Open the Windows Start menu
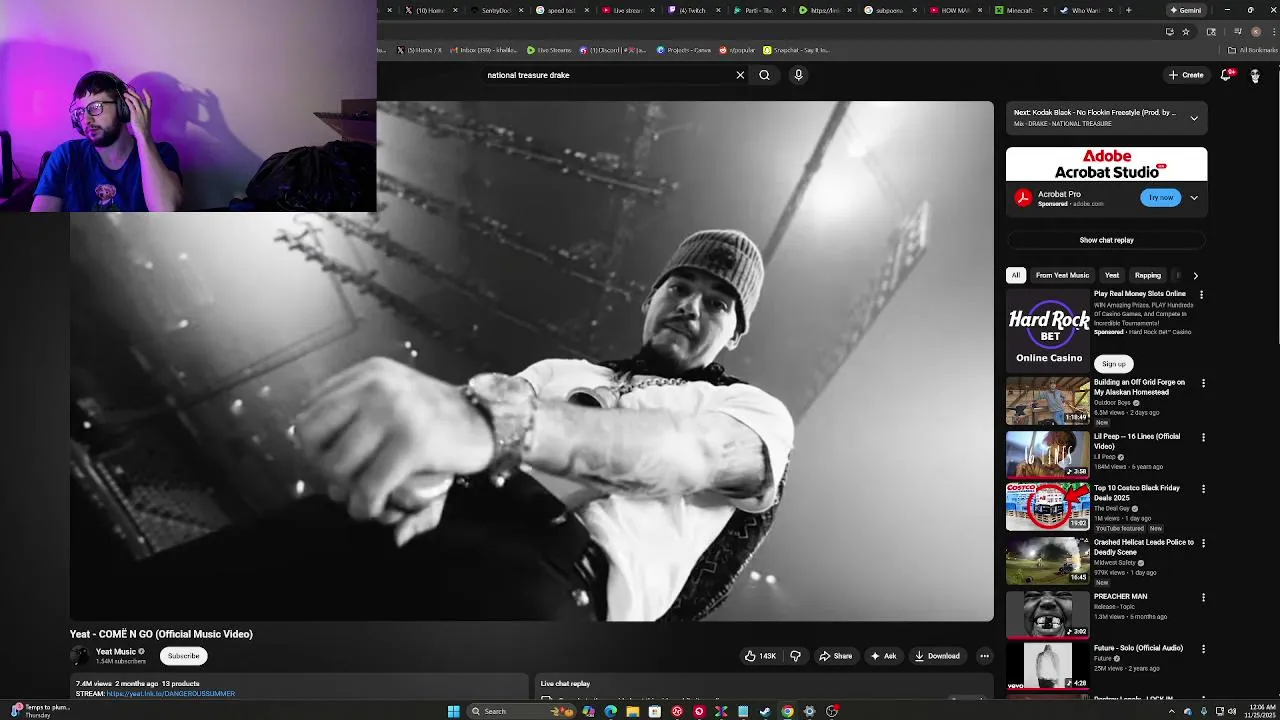Image resolution: width=1280 pixels, height=720 pixels. [453, 711]
